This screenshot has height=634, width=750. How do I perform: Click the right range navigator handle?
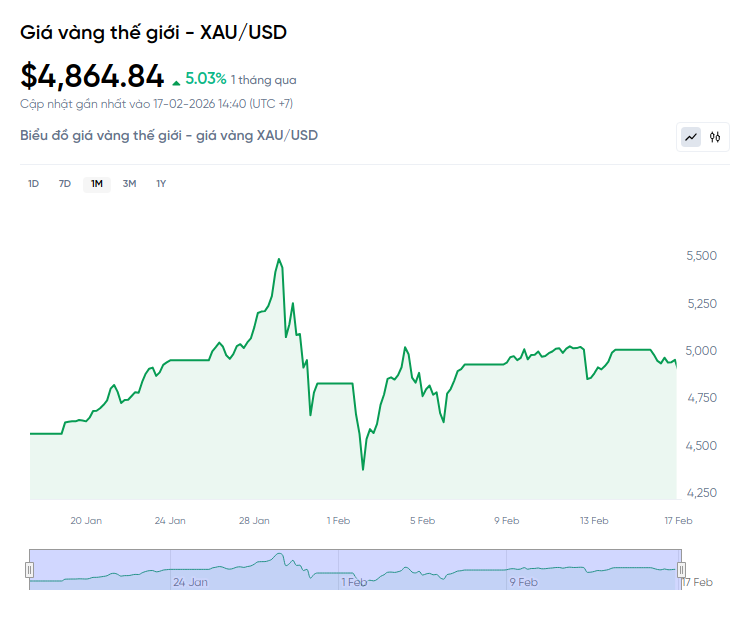(x=681, y=570)
